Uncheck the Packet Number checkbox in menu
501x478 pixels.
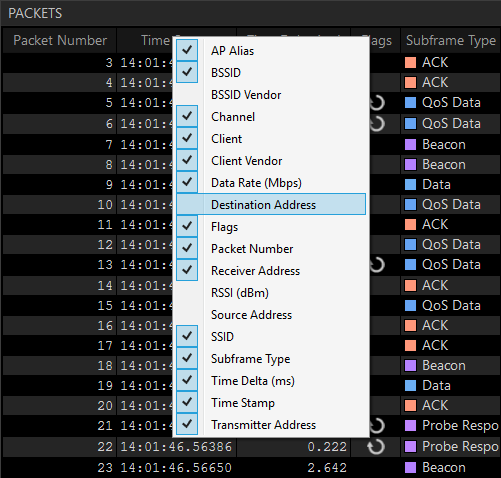[187, 248]
